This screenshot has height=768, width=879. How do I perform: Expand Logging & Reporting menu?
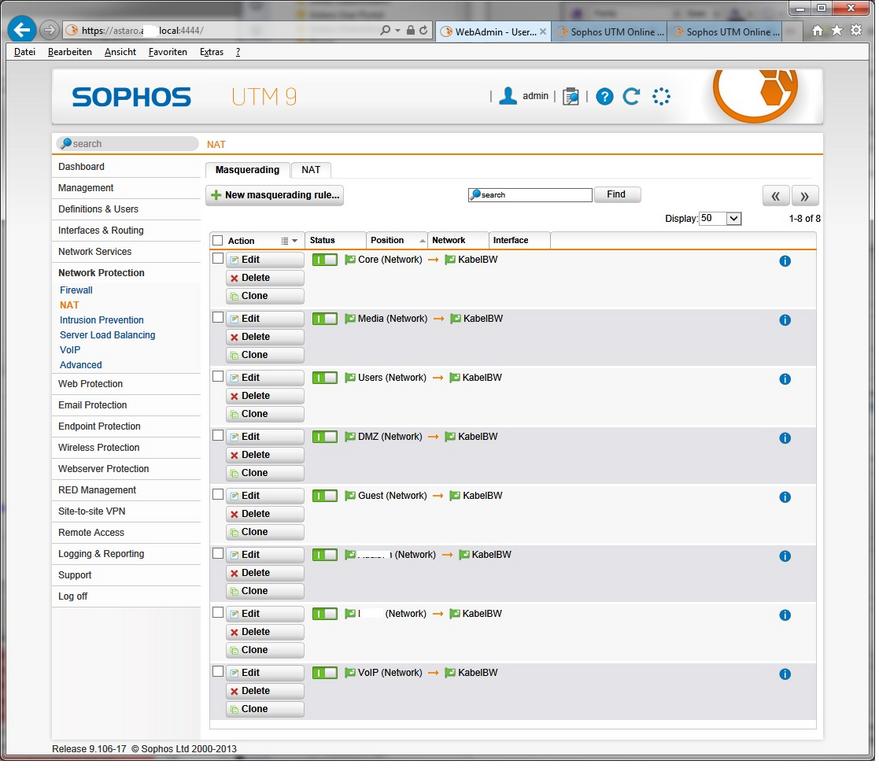pyautogui.click(x=101, y=554)
